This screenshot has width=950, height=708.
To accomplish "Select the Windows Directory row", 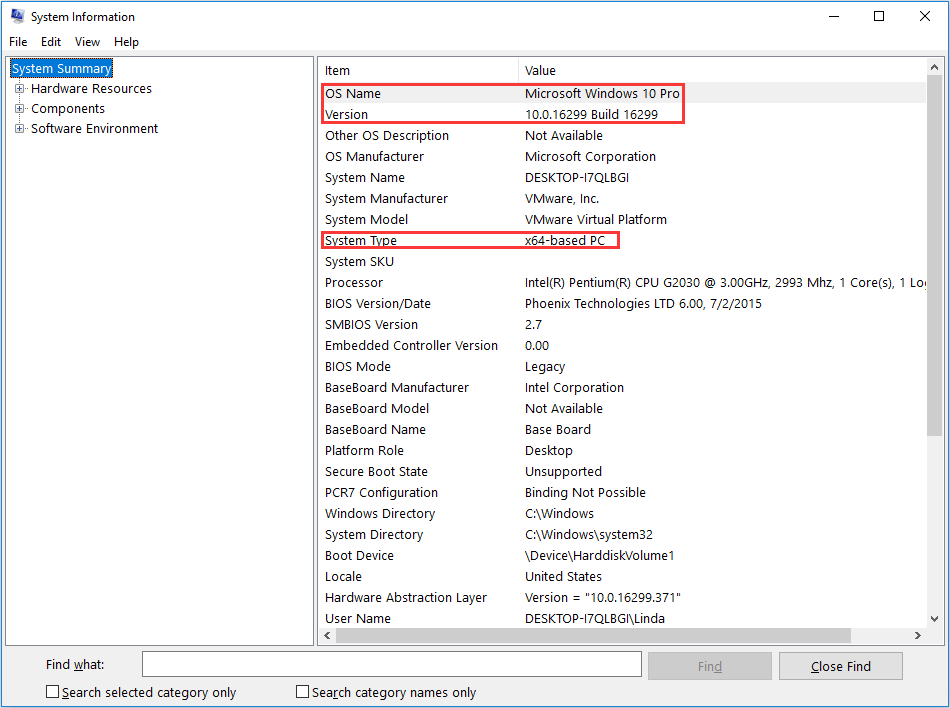I will coord(622,514).
